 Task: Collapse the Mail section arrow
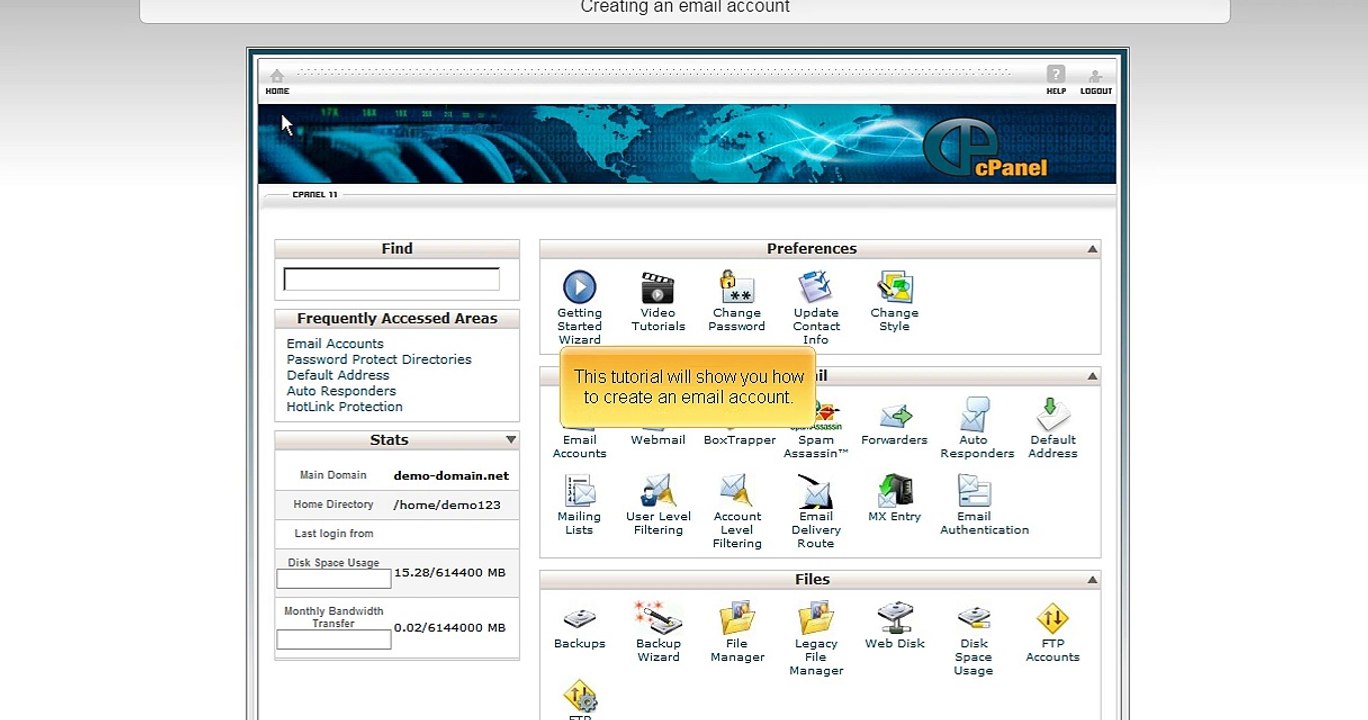pos(1092,376)
